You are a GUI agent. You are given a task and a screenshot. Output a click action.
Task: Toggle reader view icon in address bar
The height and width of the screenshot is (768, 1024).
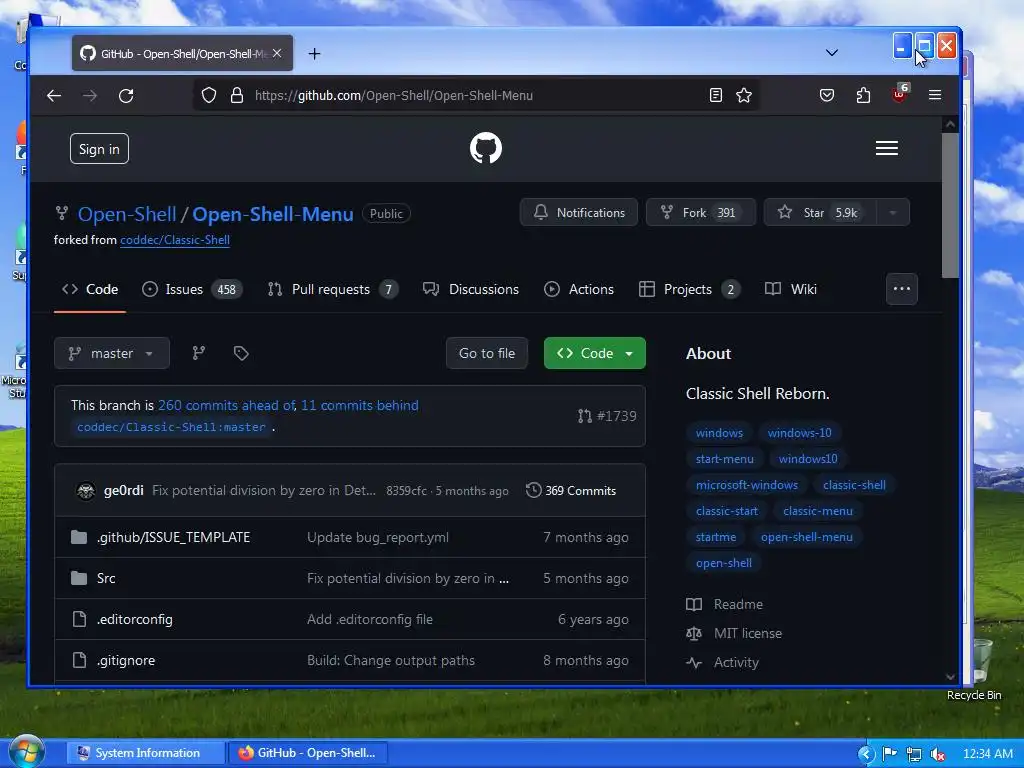(x=716, y=95)
